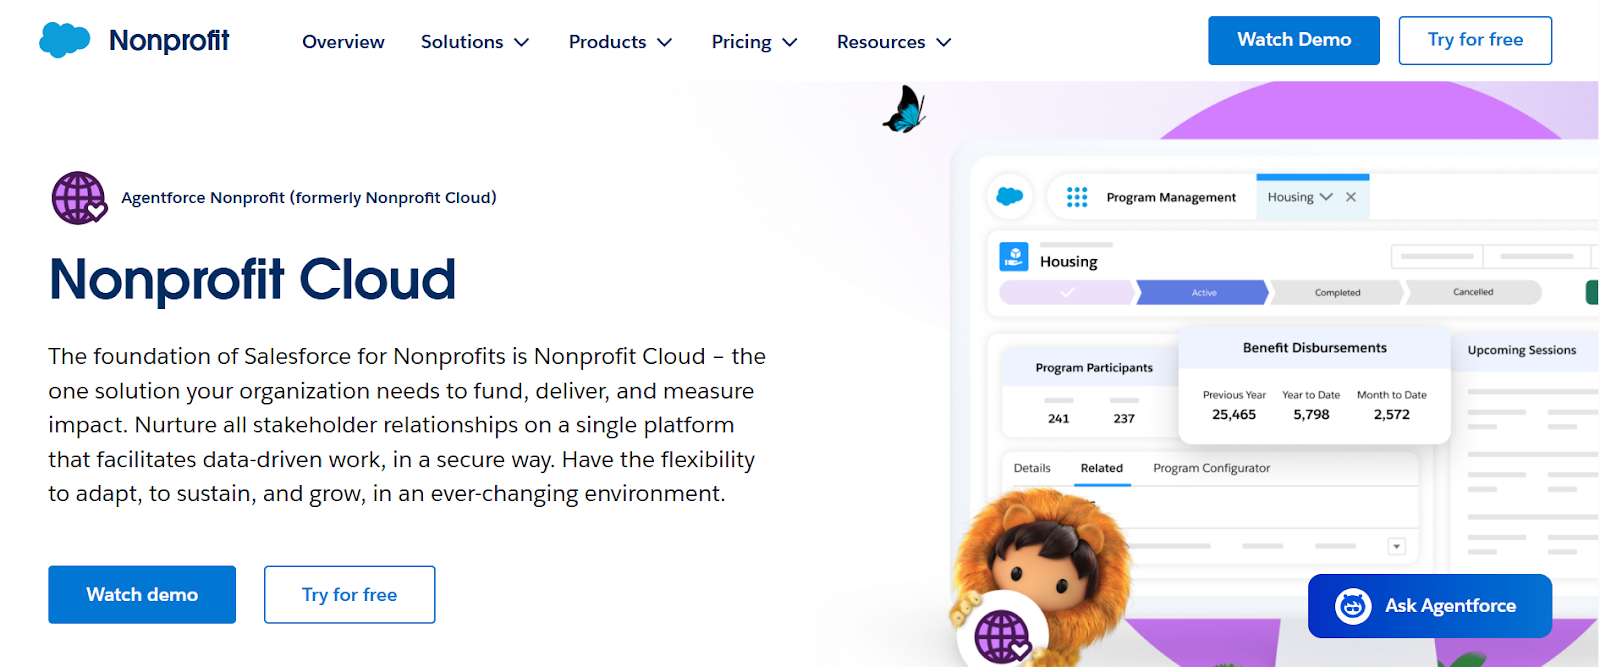Click the Salesforce cloud logo in header
This screenshot has width=1600, height=667.
(65, 40)
